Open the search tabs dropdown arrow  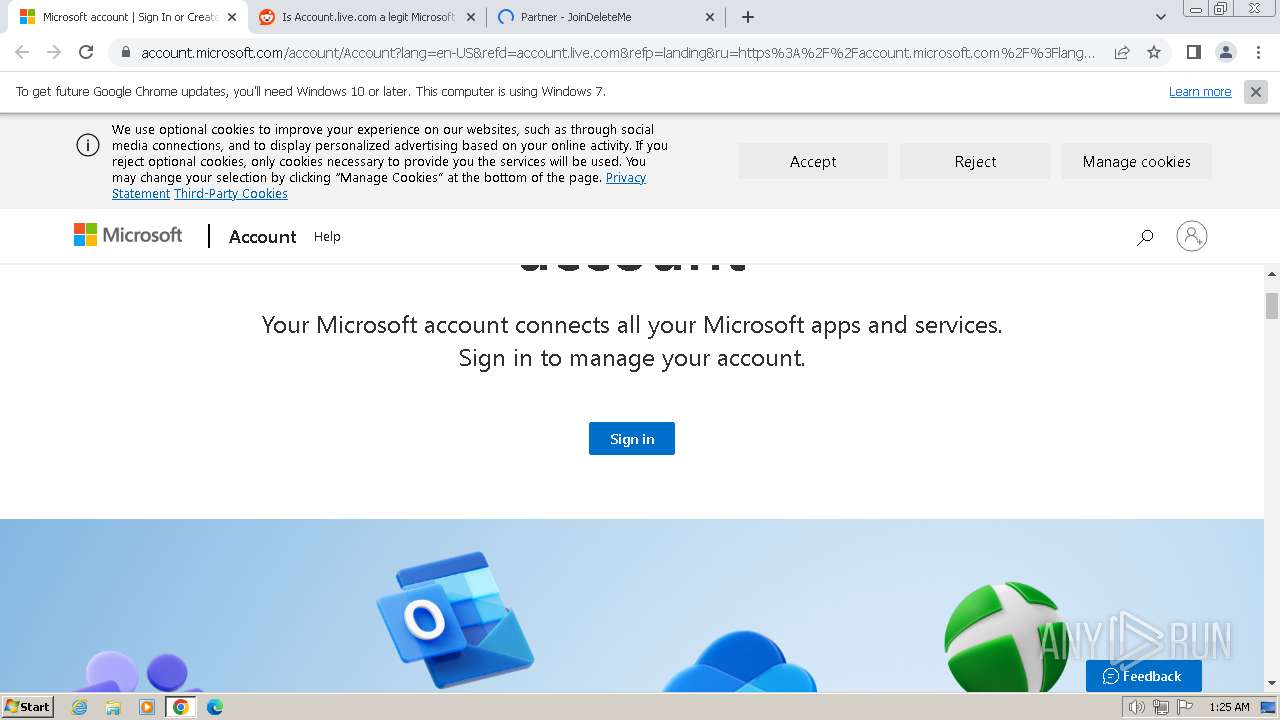[1161, 17]
